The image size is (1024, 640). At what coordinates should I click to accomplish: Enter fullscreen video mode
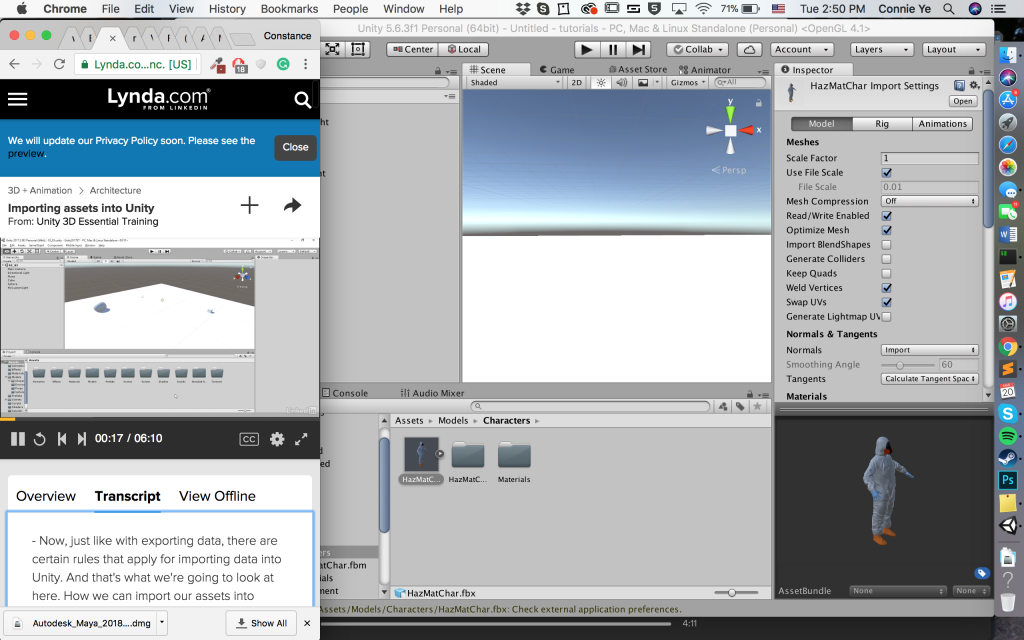pos(301,439)
